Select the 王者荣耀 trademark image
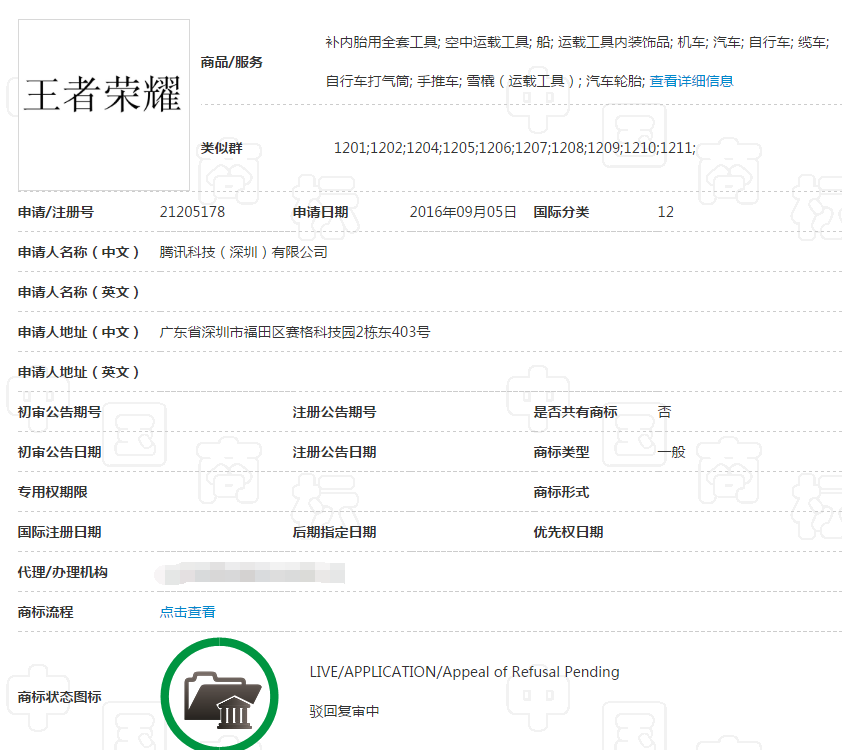Viewport: 842px width, 750px height. [103, 103]
